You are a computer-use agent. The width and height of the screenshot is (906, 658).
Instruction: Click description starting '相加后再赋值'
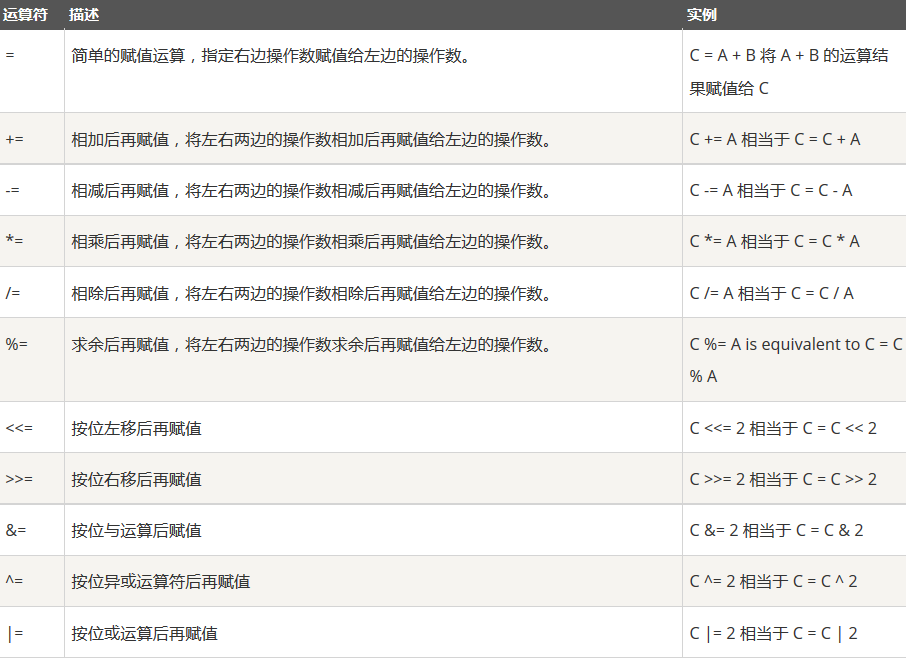312,140
